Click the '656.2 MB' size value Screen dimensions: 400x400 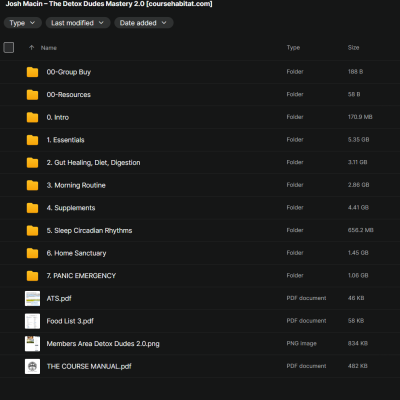click(x=361, y=230)
